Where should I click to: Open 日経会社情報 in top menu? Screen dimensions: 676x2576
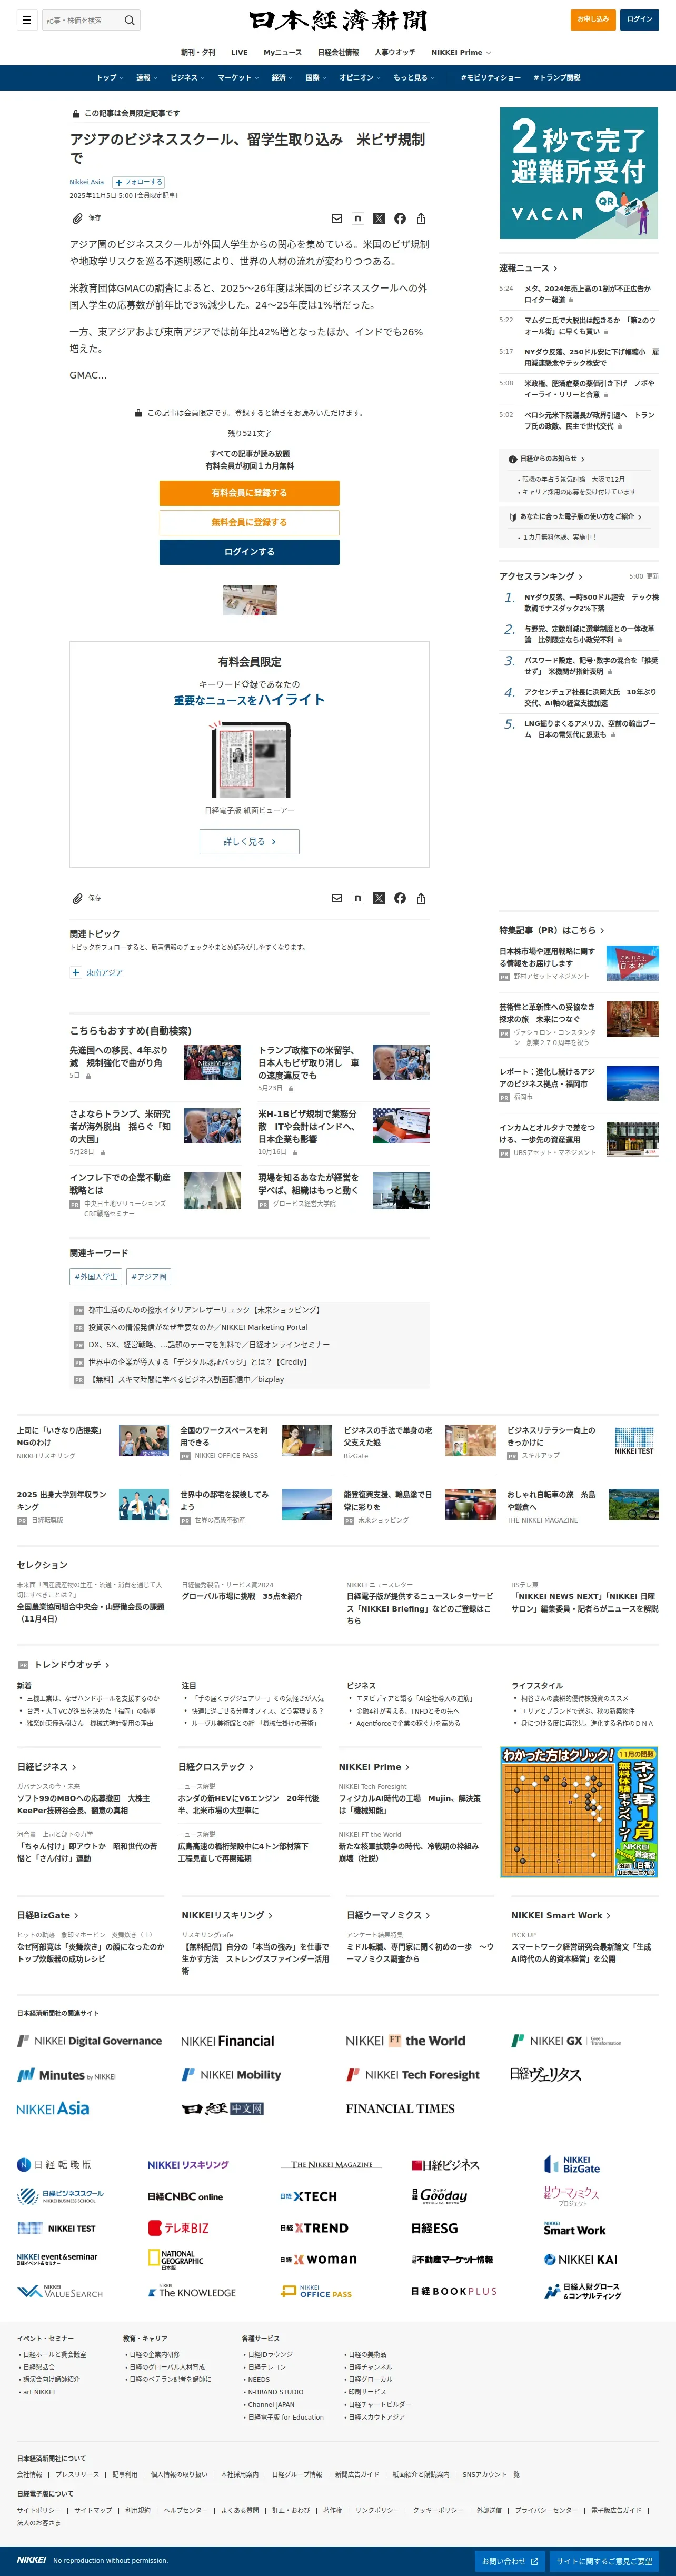[338, 52]
